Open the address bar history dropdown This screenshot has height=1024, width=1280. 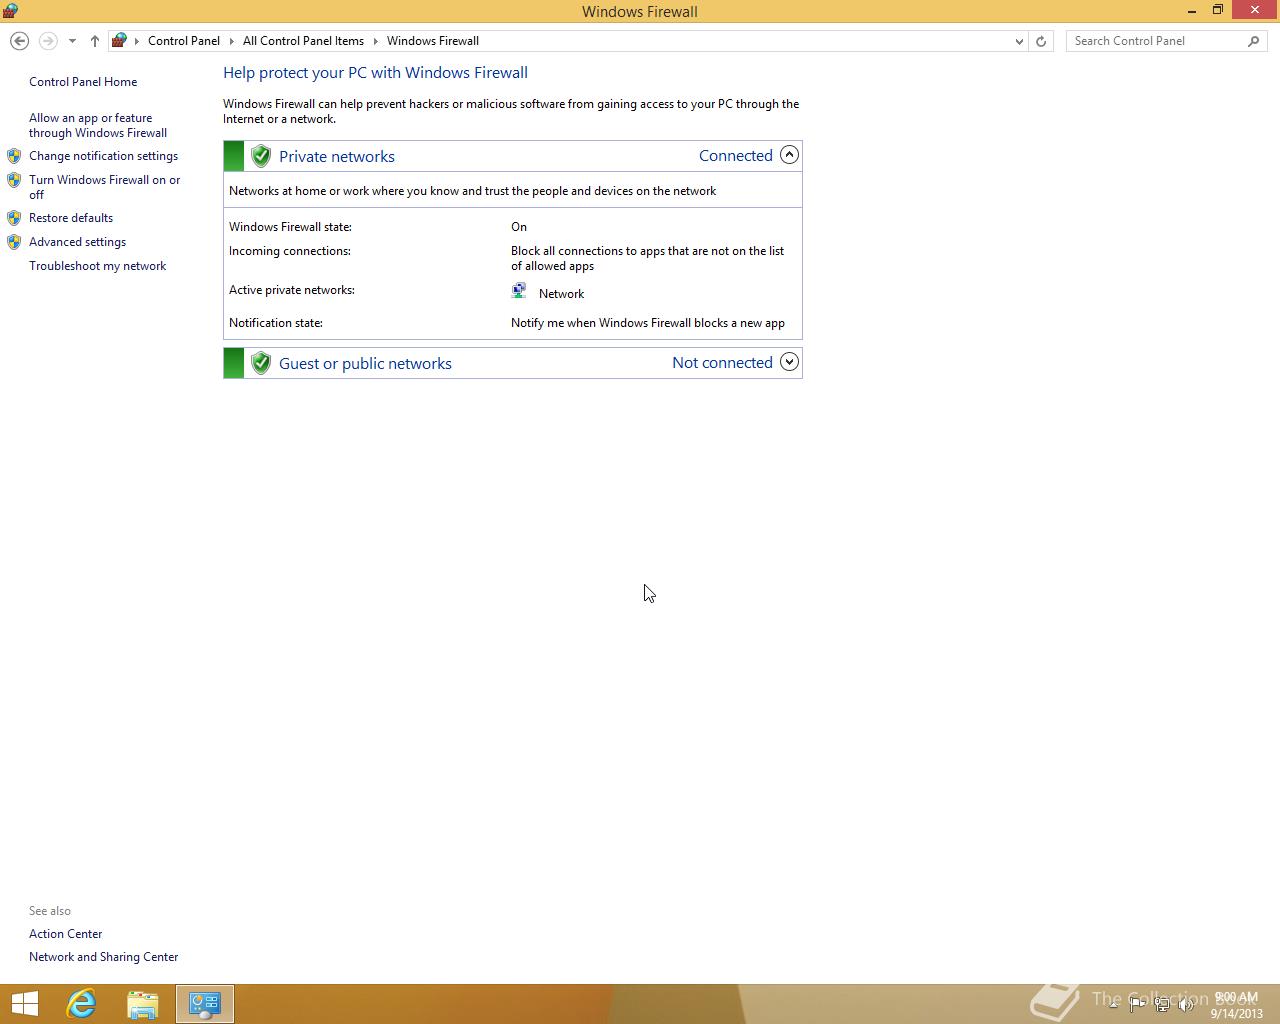[x=1019, y=41]
